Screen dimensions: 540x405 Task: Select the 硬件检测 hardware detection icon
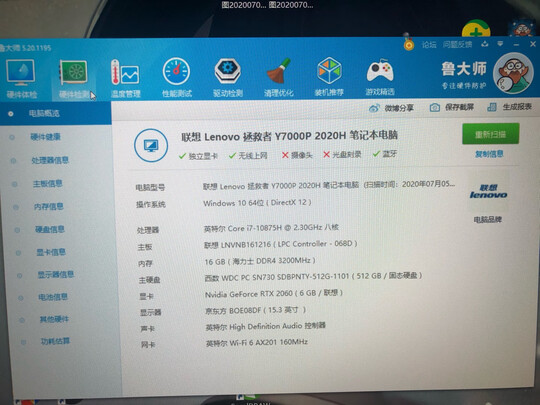coord(74,79)
